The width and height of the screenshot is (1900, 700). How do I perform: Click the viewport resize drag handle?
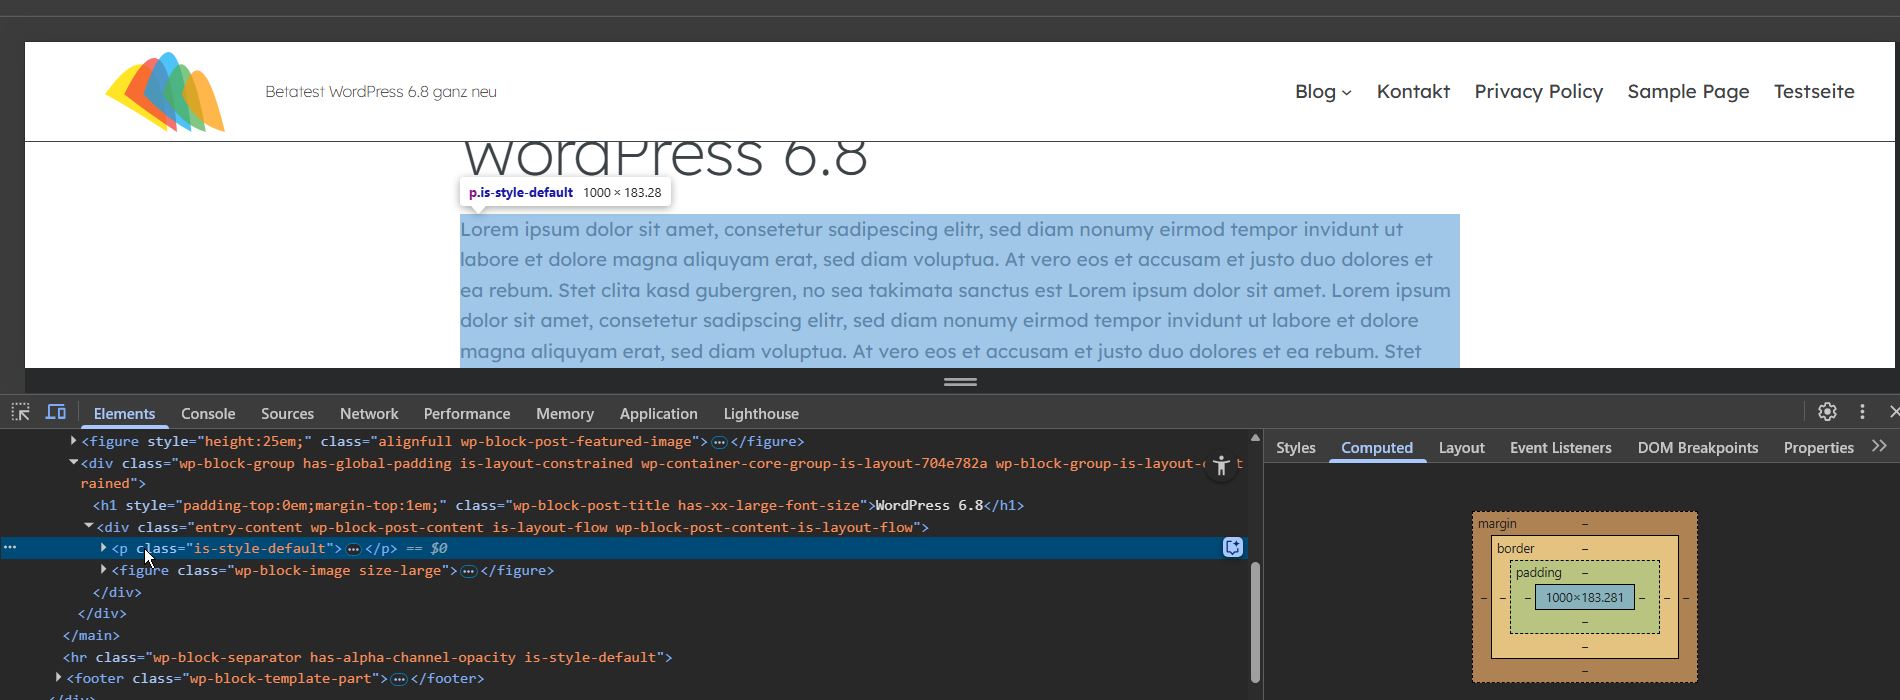pyautogui.click(x=960, y=381)
